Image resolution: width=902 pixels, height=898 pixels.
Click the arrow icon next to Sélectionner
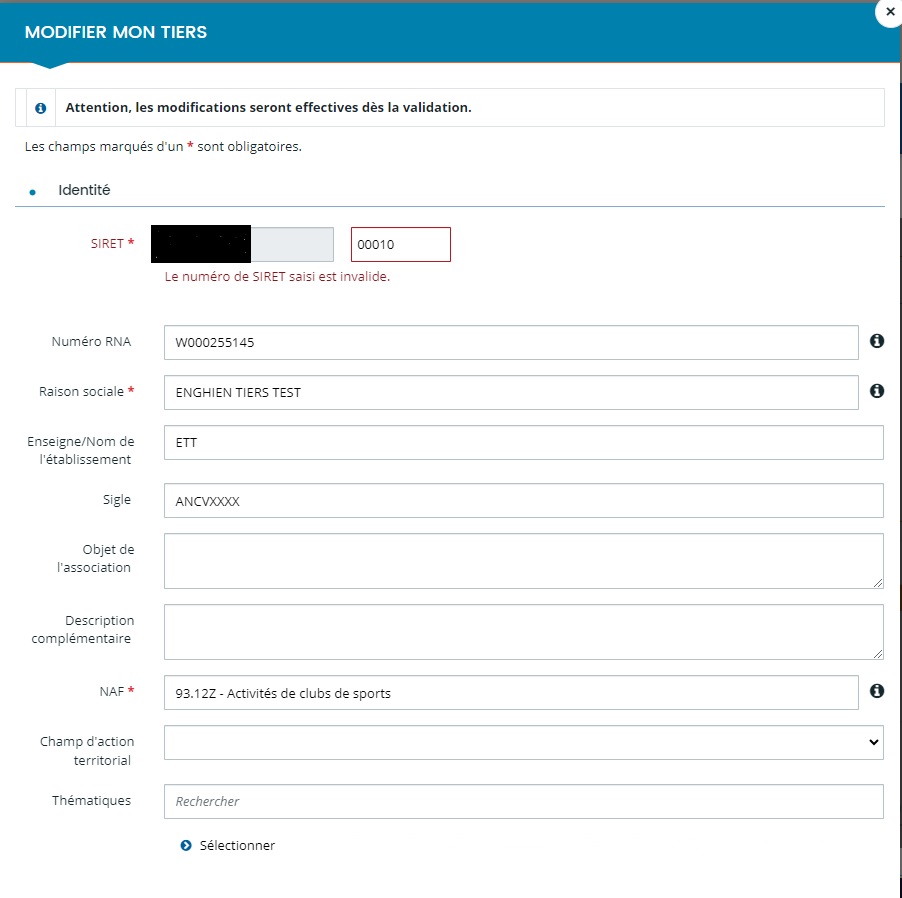coord(186,845)
